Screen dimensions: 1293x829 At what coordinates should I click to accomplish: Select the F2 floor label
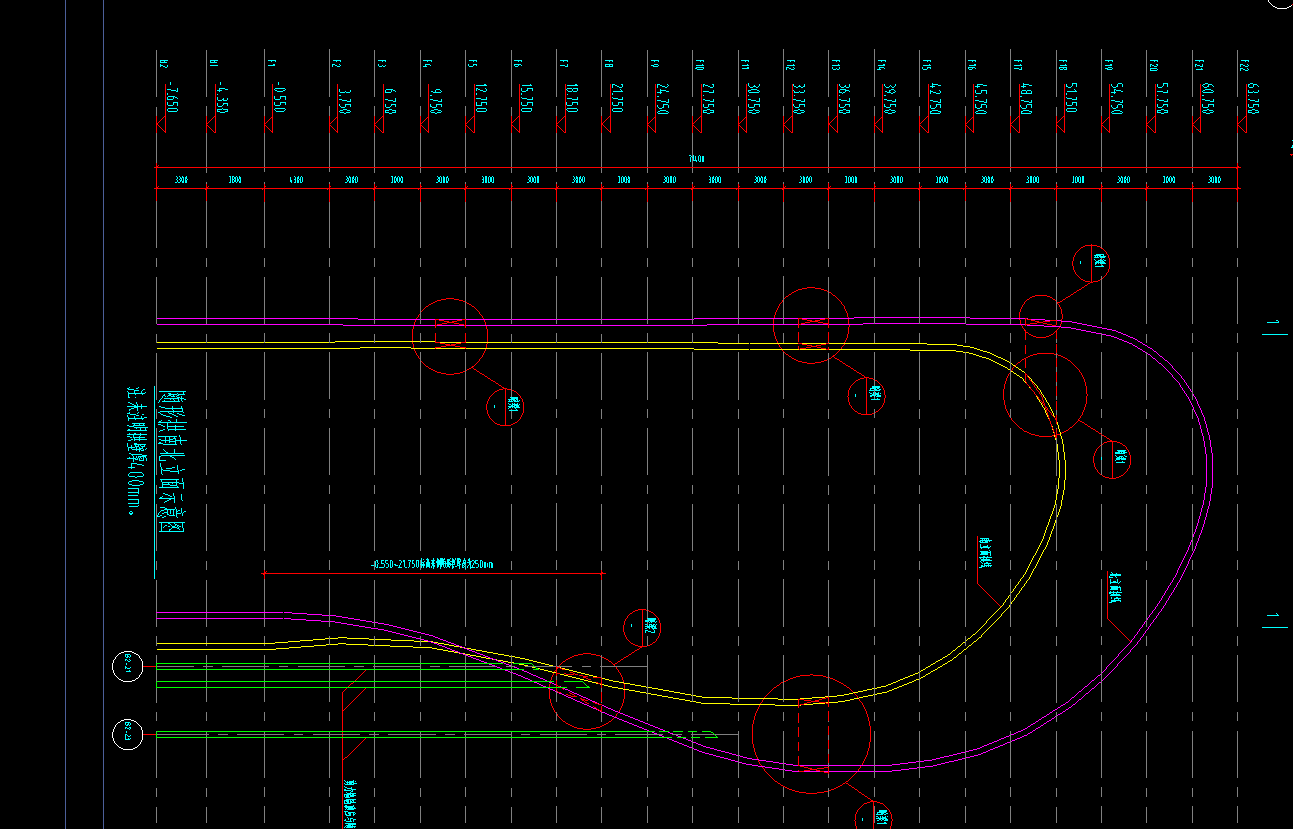point(336,64)
